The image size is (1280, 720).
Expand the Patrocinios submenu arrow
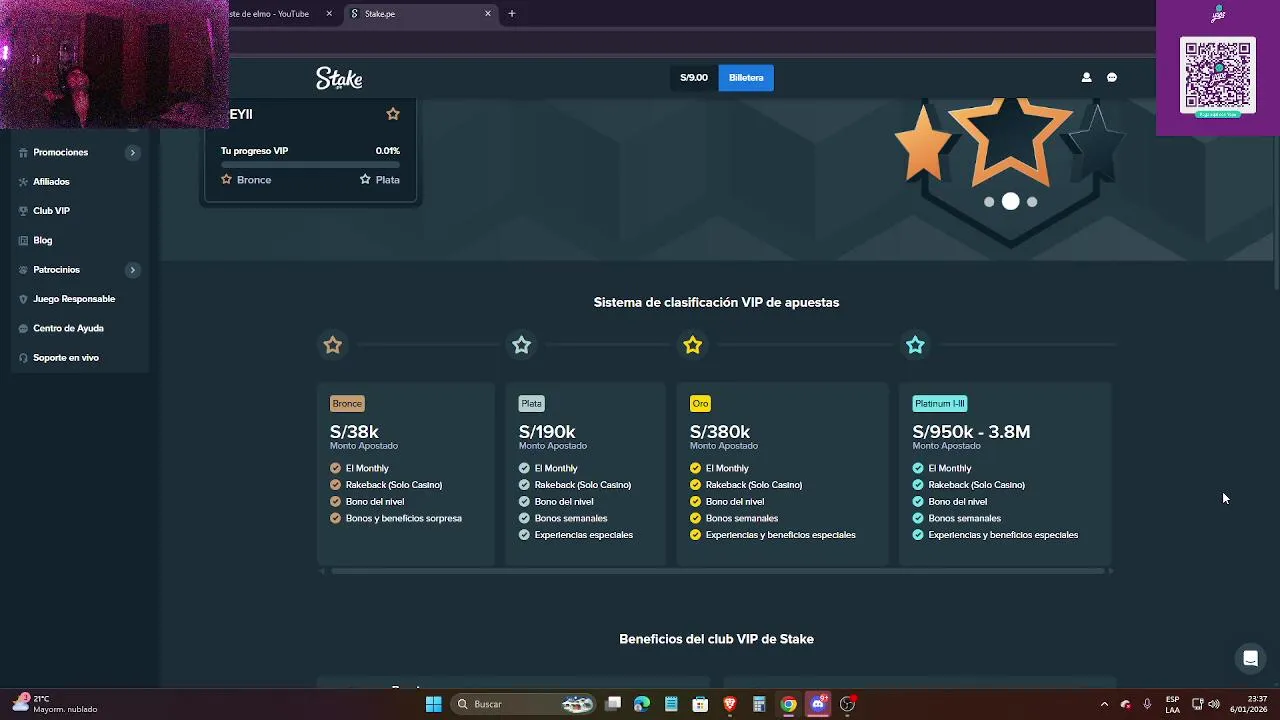pos(132,270)
